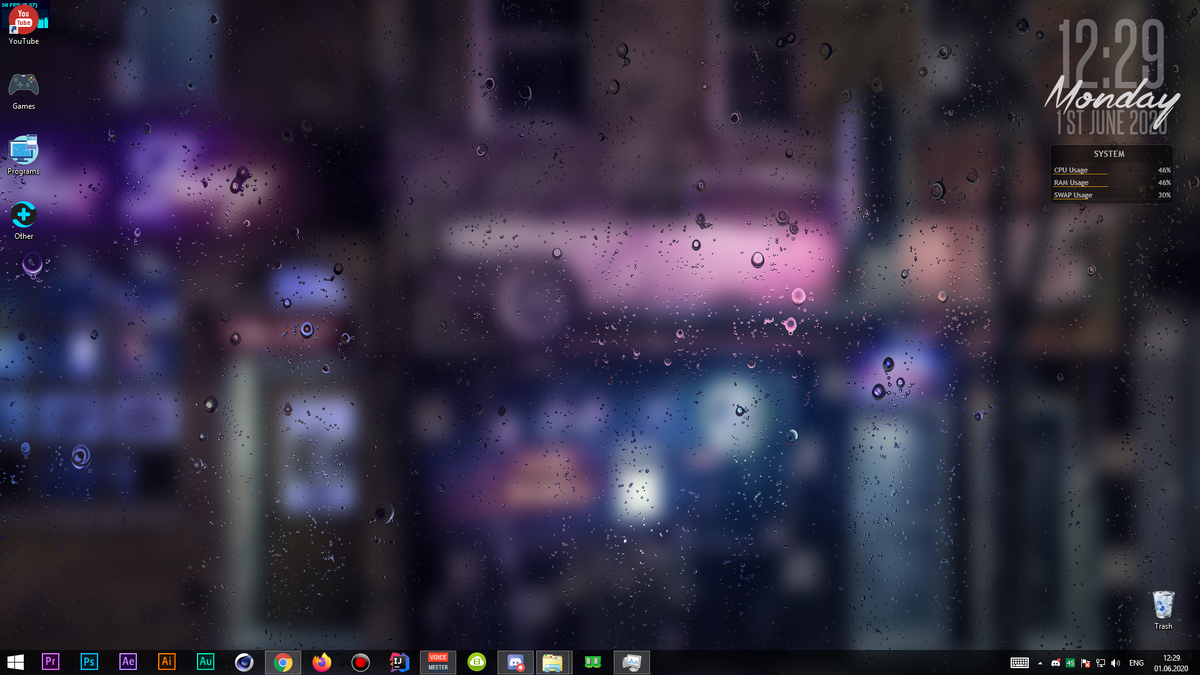Open the security flag tray icon

[x=1085, y=663]
